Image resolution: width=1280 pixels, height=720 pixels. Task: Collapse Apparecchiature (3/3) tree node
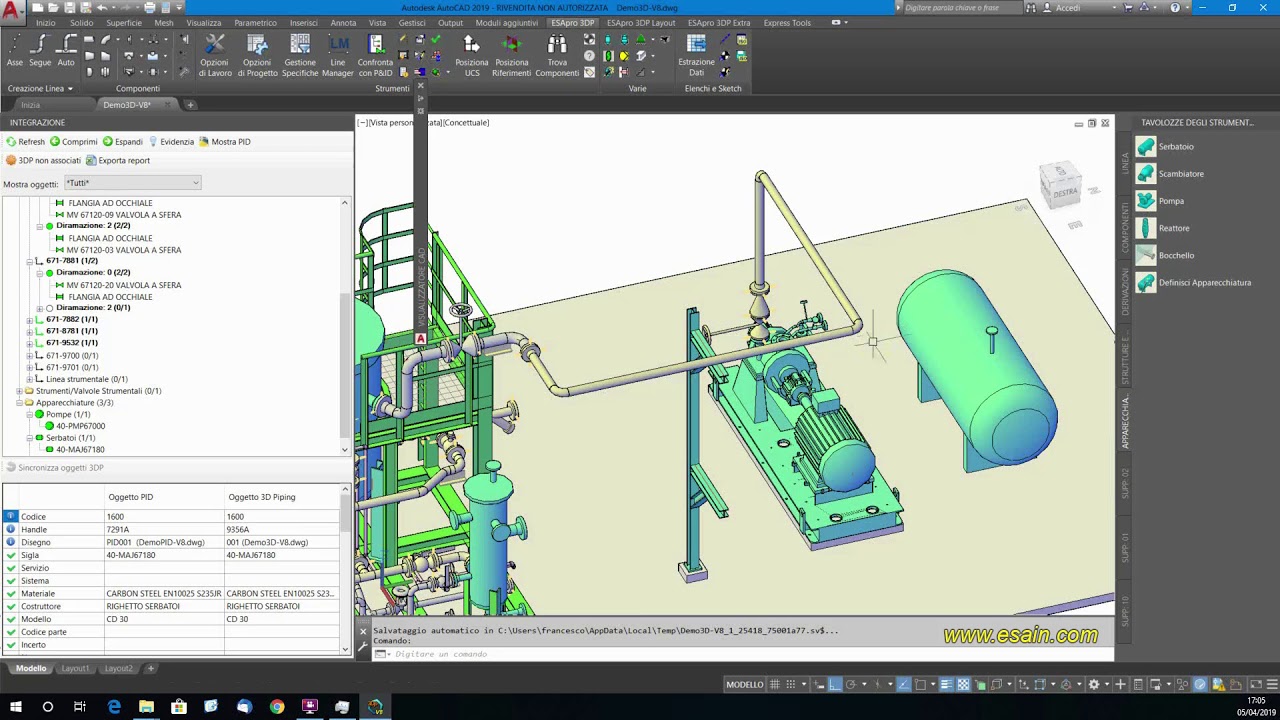pyautogui.click(x=19, y=403)
